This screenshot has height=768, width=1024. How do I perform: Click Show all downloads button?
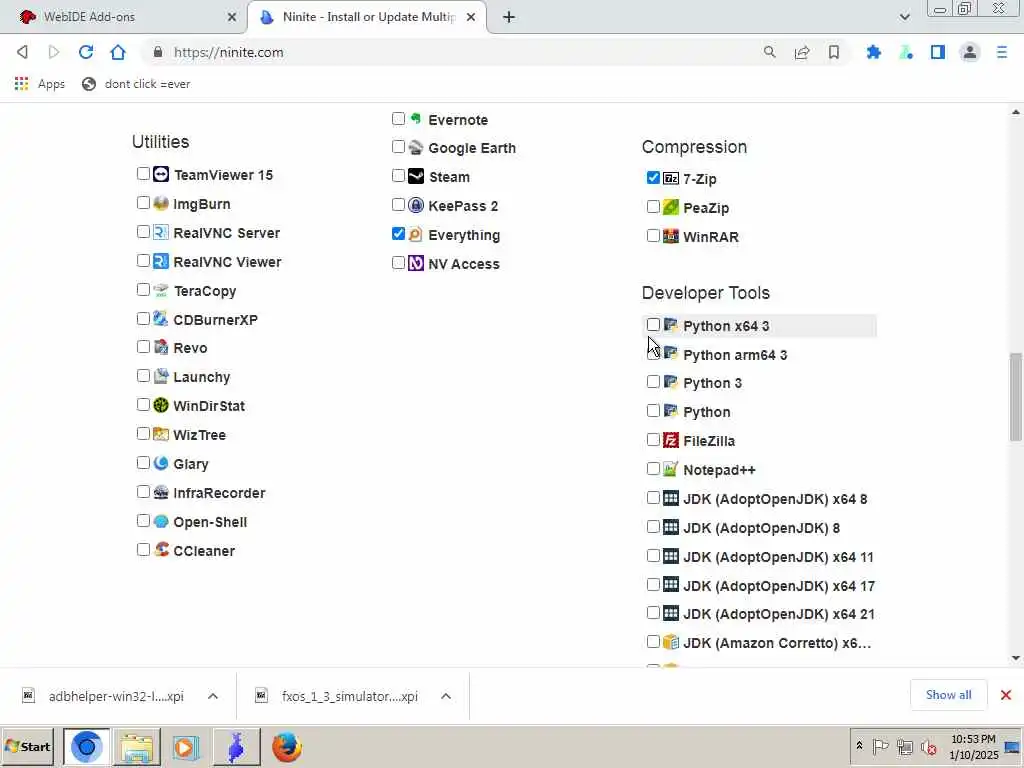pos(948,695)
